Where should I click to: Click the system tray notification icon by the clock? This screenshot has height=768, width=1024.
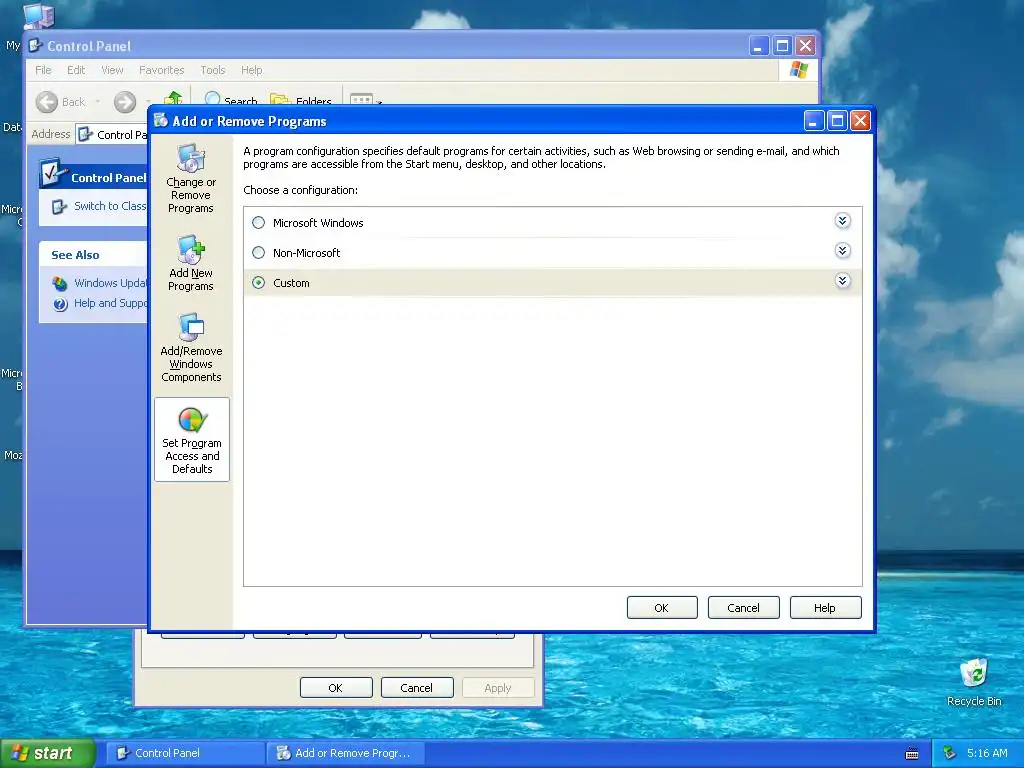click(x=950, y=753)
